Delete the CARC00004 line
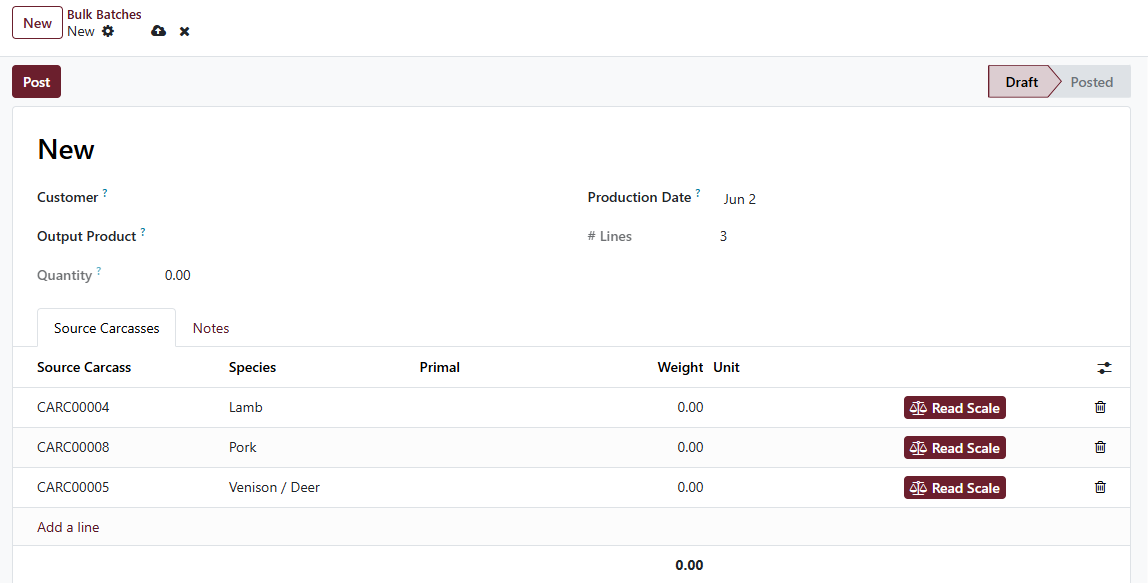1148x583 pixels. [1100, 407]
